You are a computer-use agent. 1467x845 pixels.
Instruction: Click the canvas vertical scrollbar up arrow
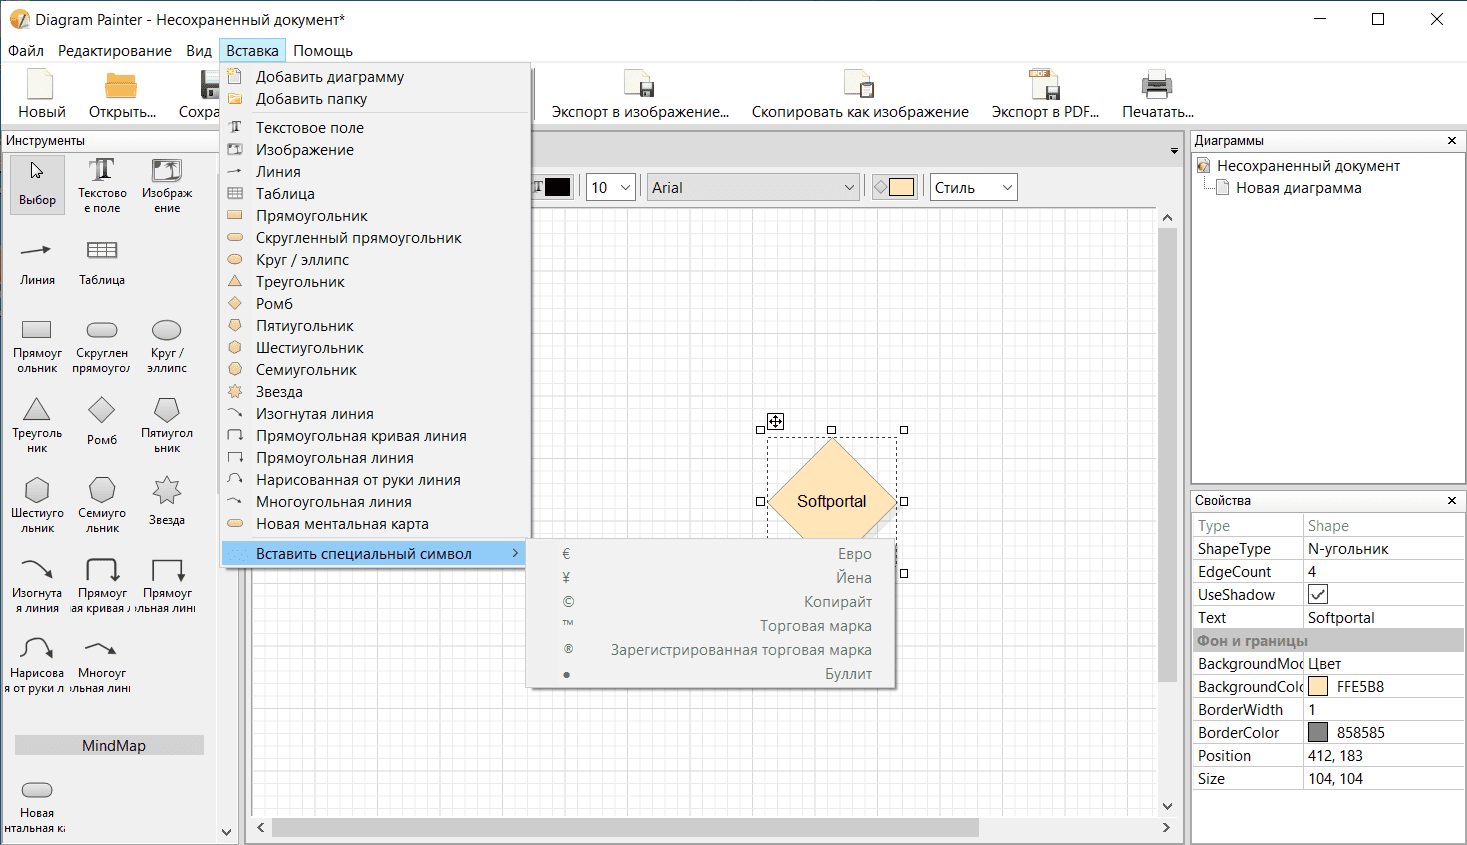(x=1167, y=218)
